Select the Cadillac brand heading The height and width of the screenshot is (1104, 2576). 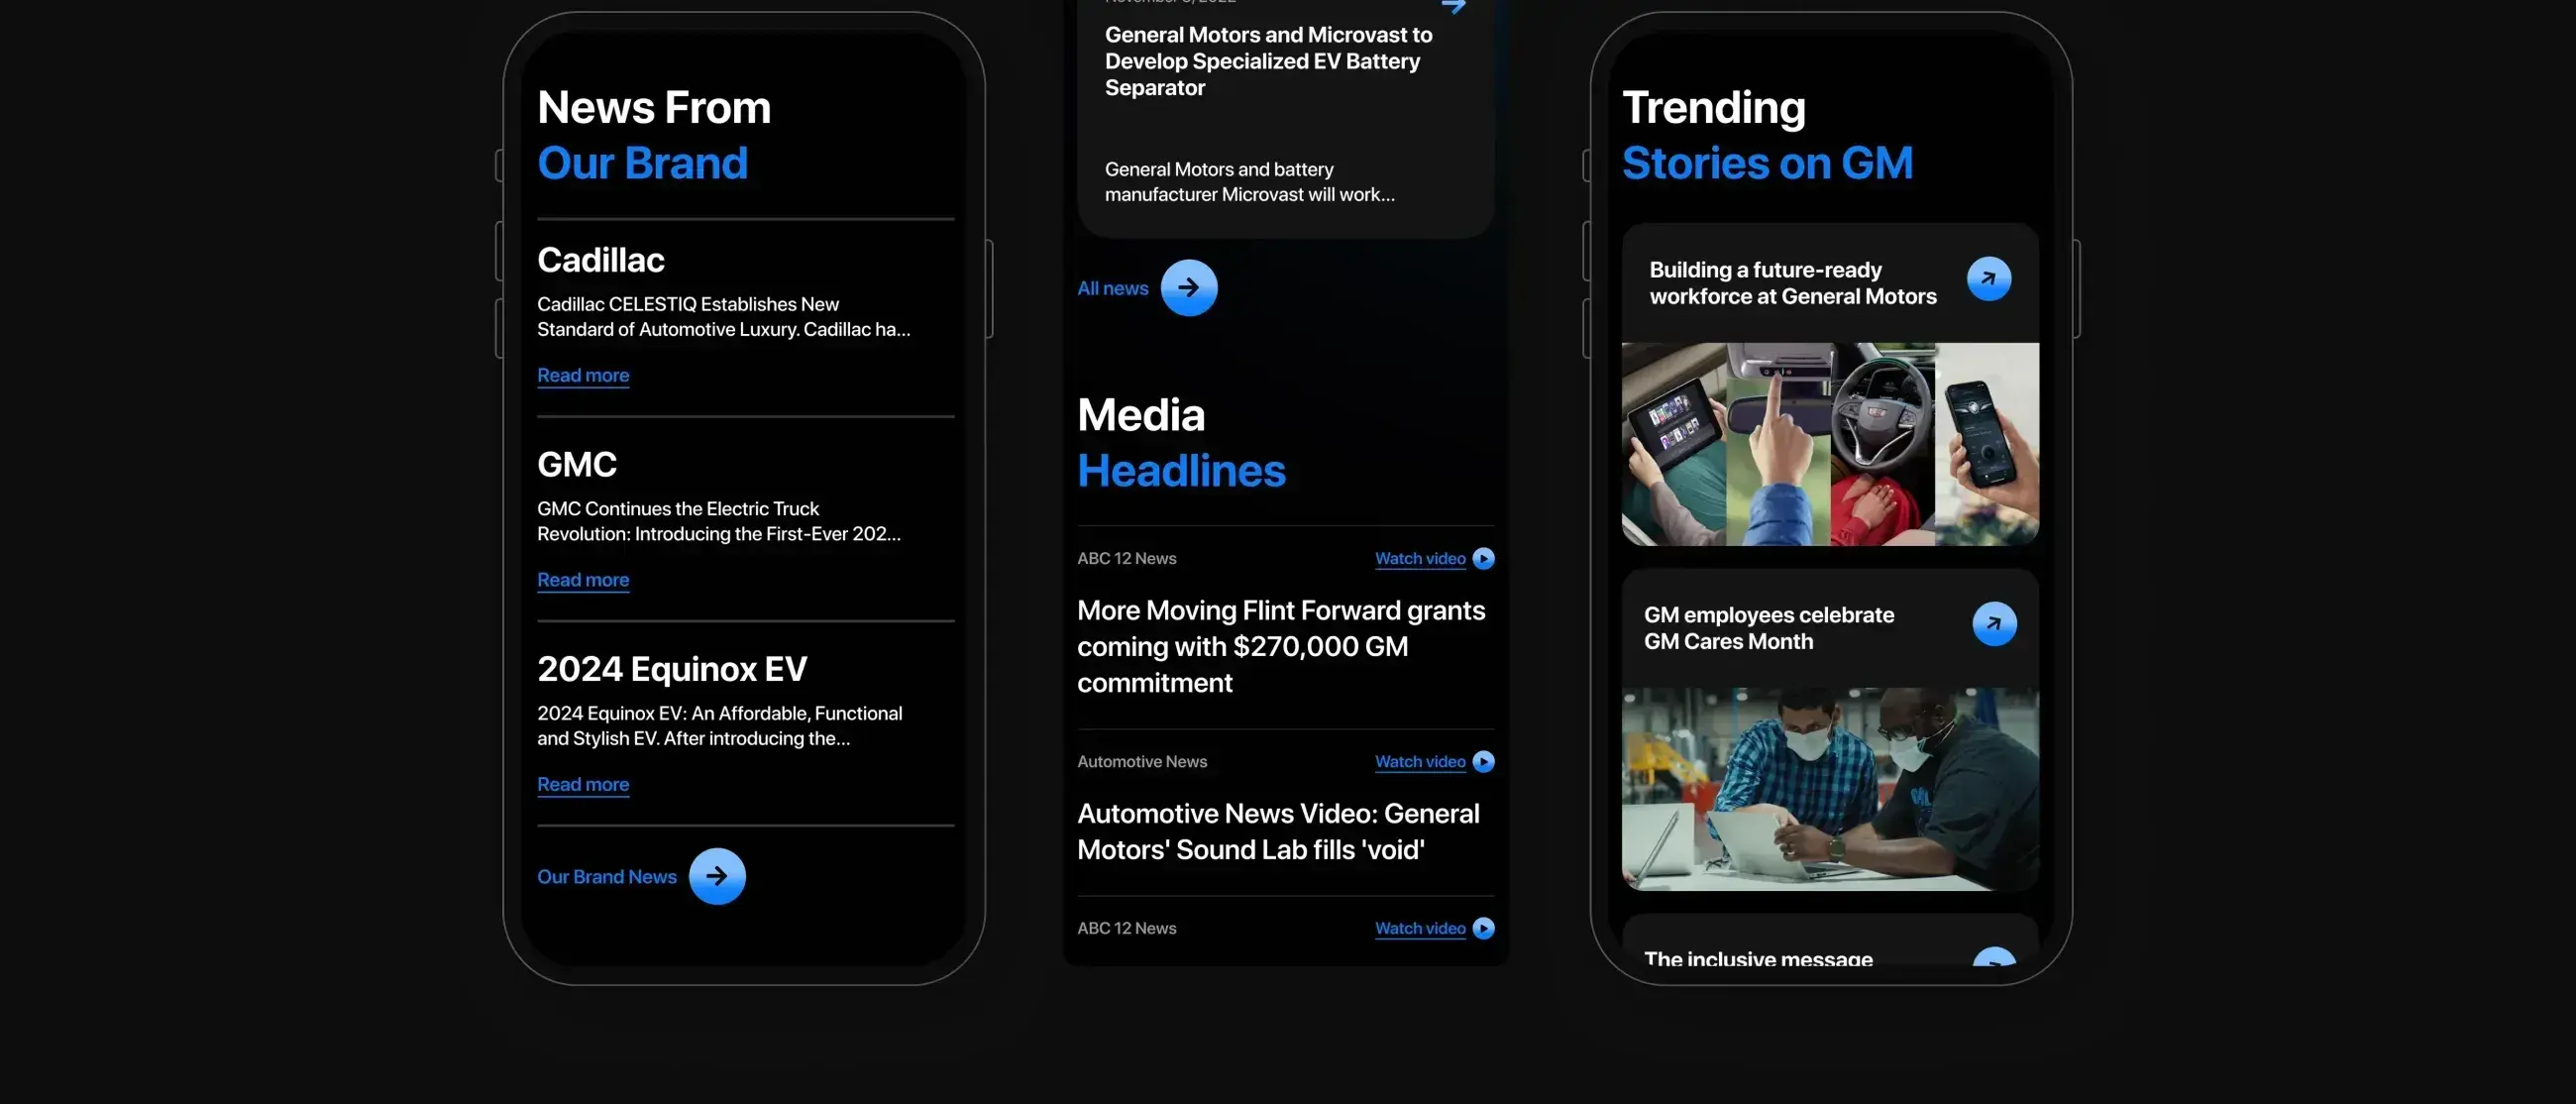(600, 260)
